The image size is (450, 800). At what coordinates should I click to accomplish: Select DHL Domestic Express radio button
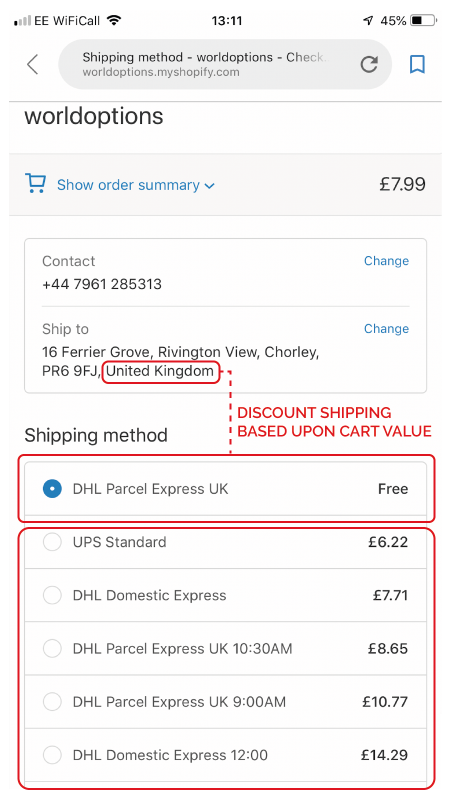click(52, 595)
